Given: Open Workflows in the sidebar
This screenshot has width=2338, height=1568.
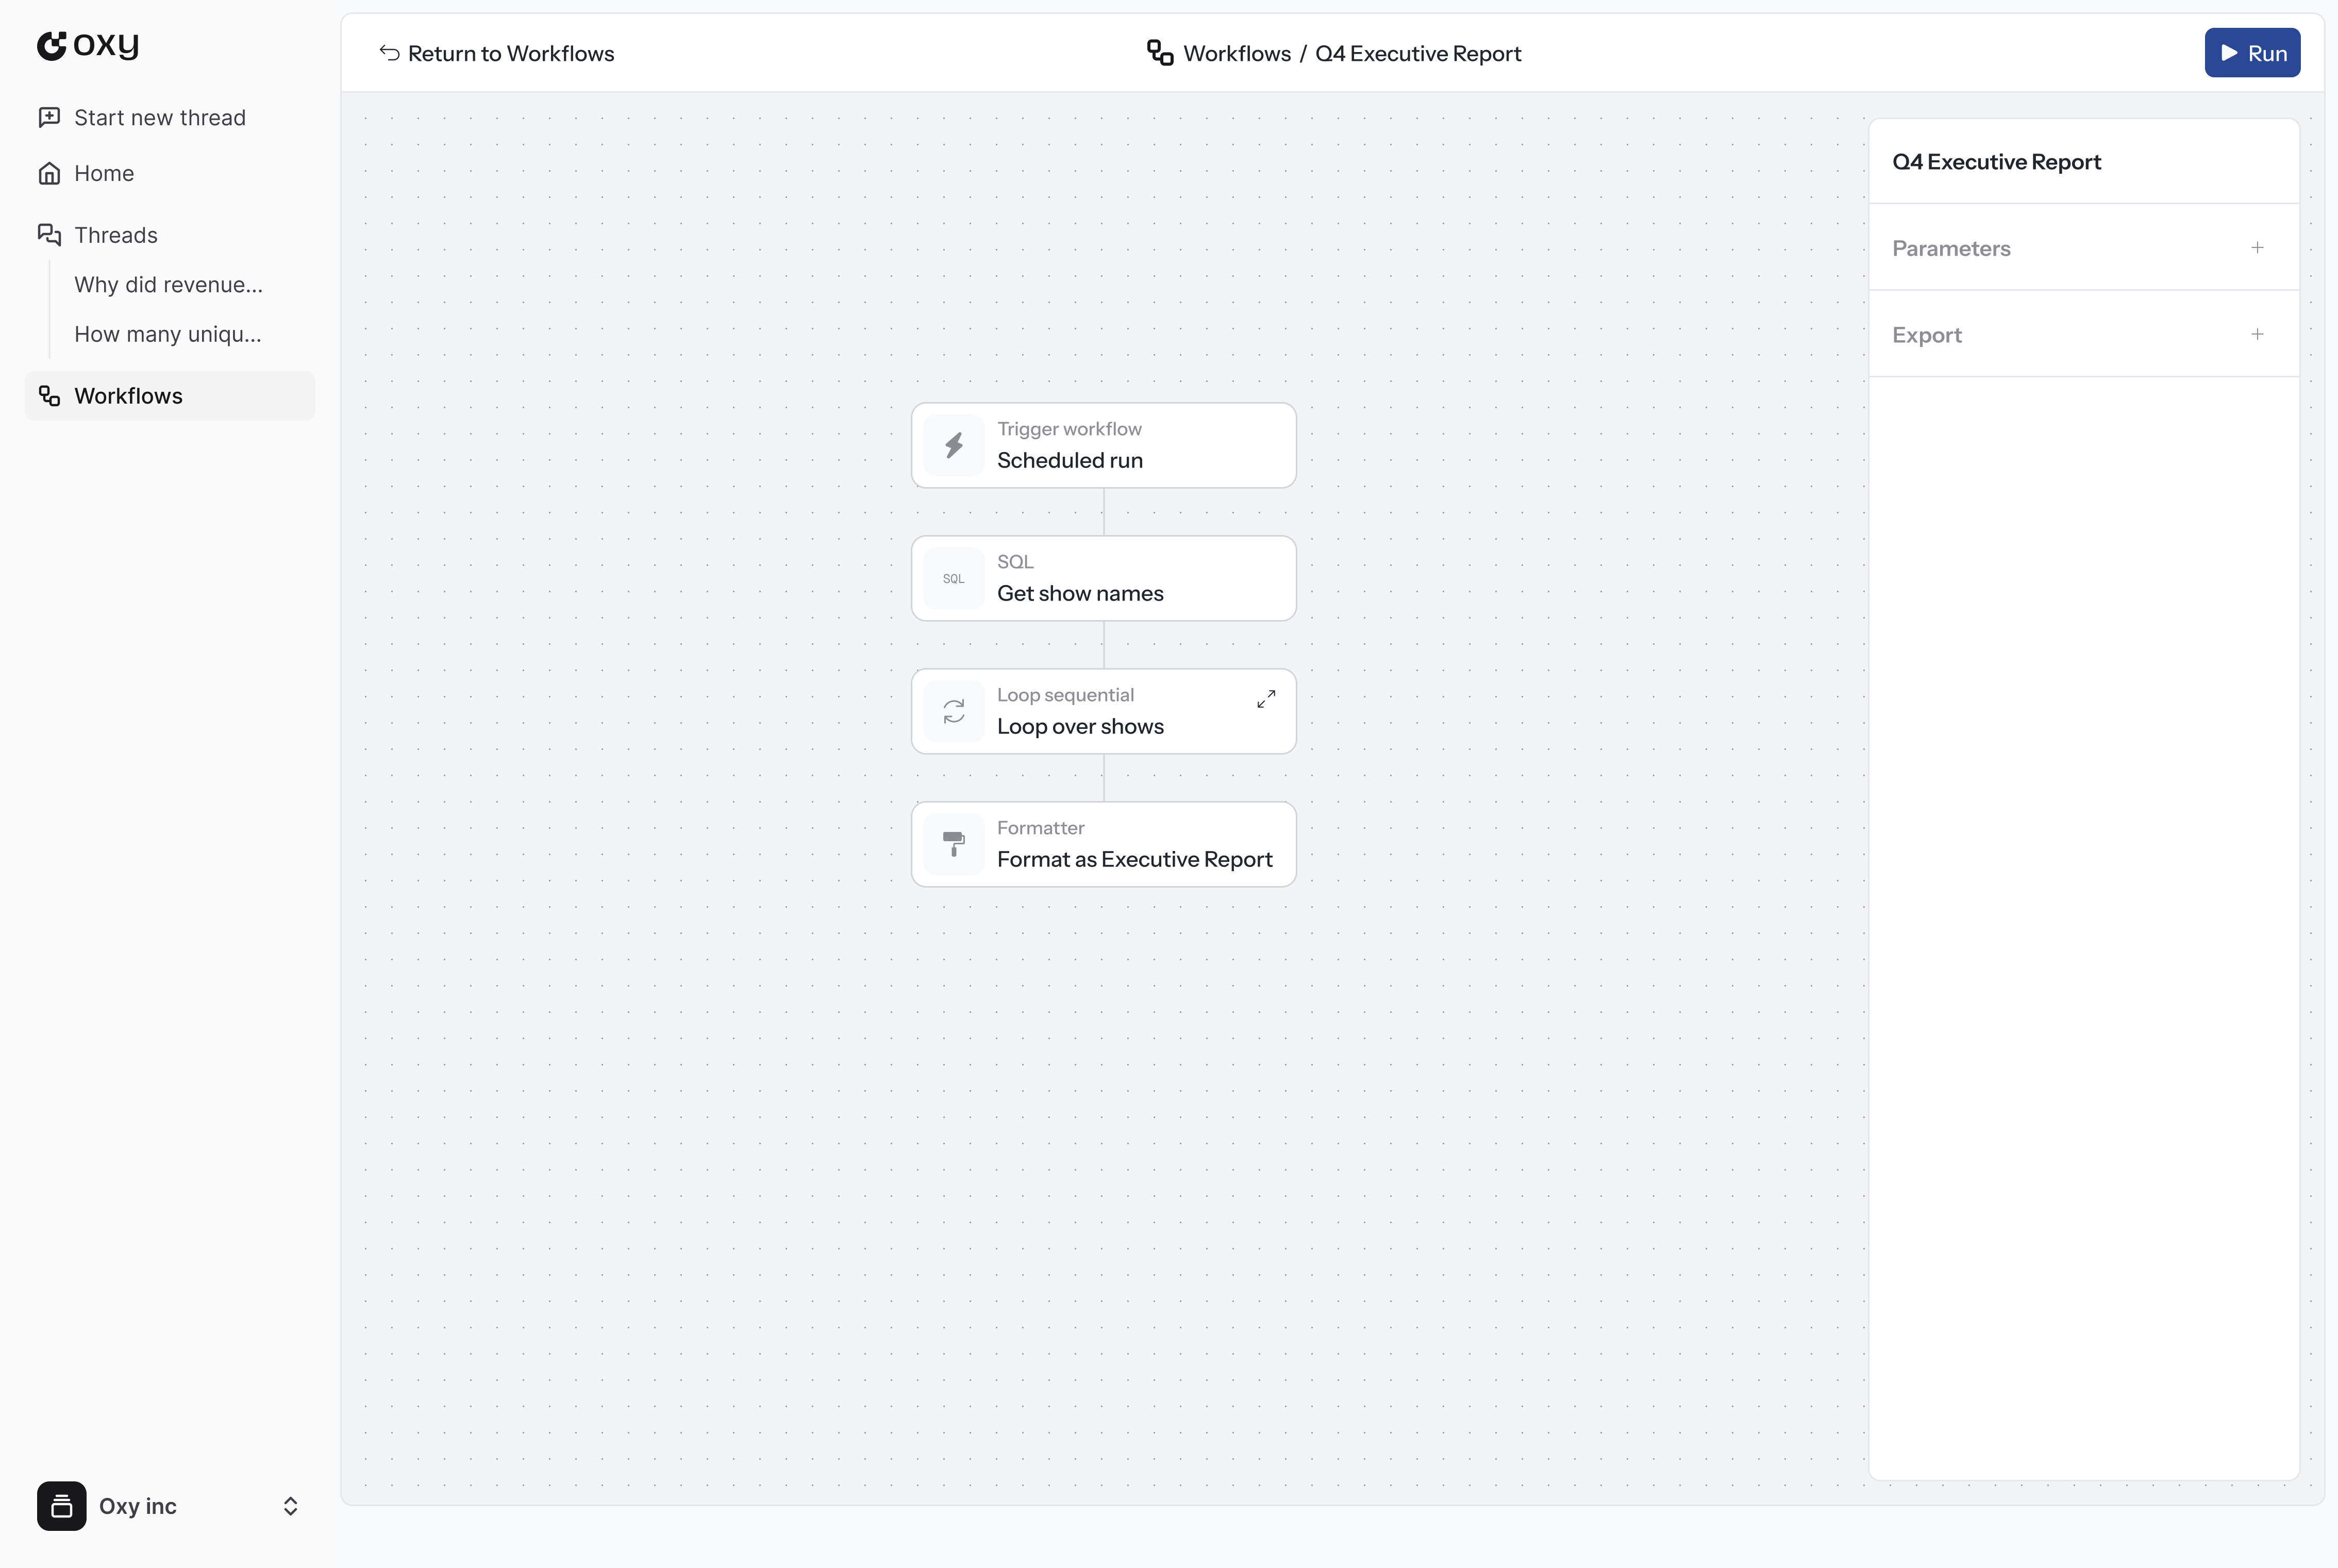Looking at the screenshot, I should coord(128,396).
